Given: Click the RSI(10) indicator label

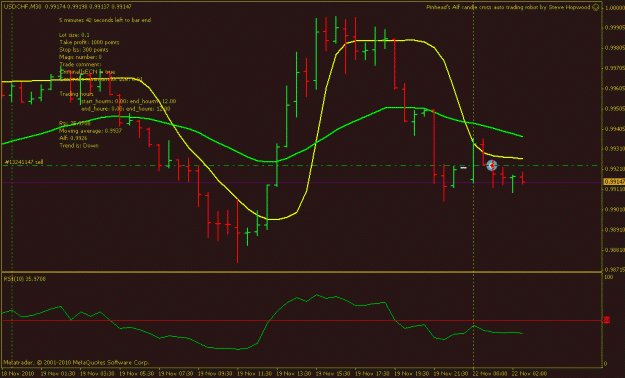Looking at the screenshot, I should click(x=25, y=279).
